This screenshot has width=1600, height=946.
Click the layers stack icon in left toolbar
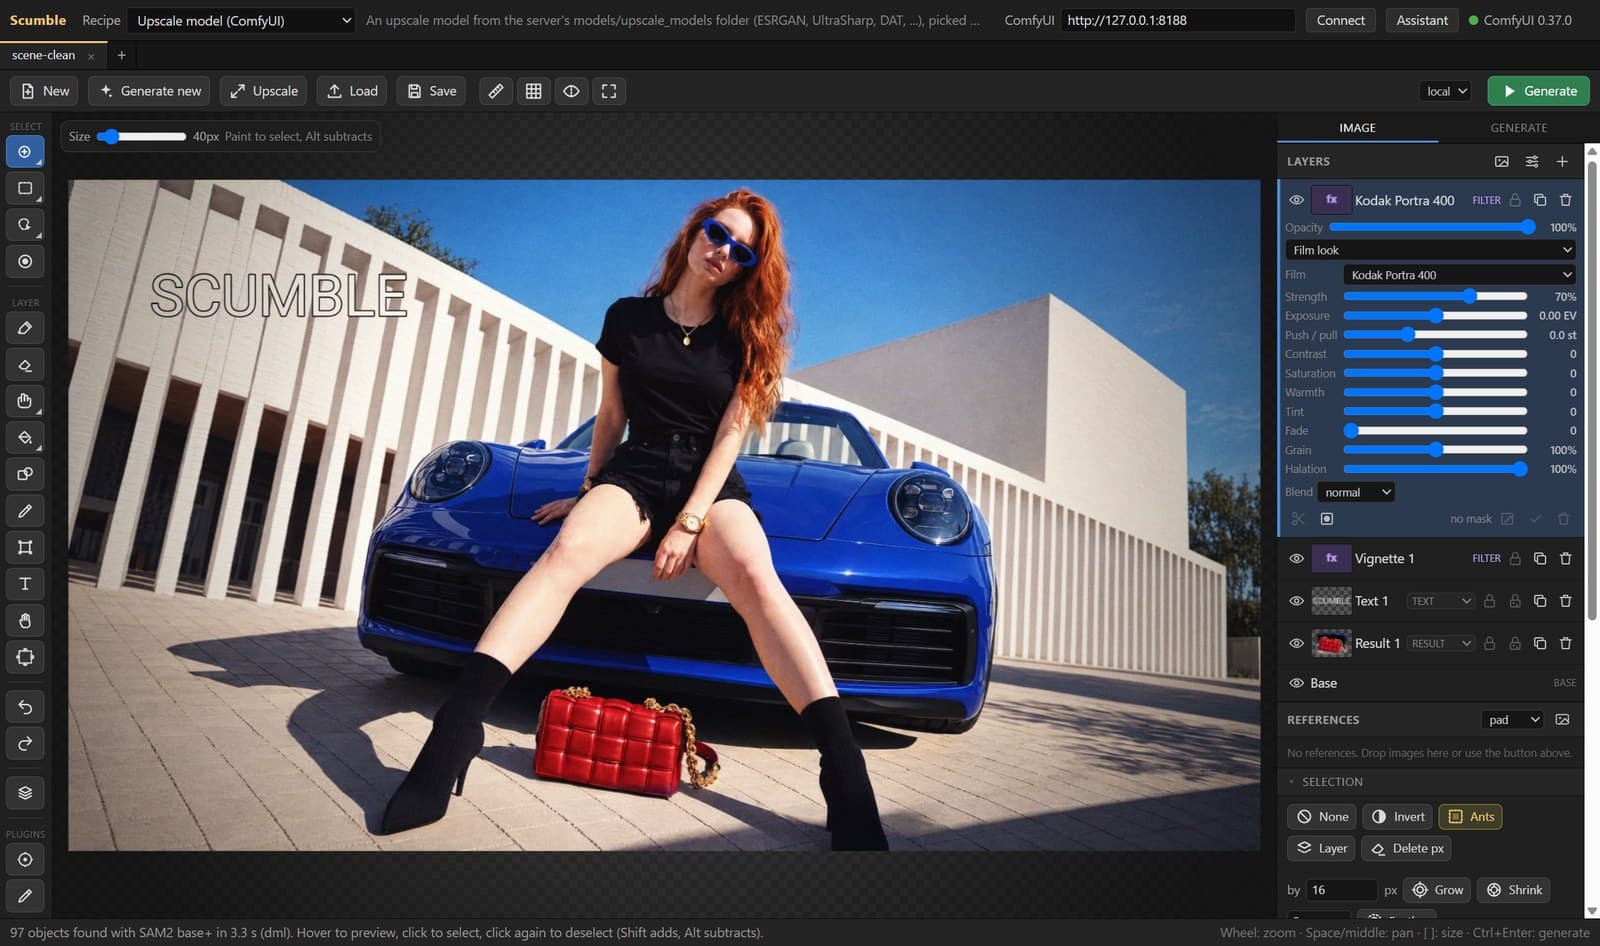pyautogui.click(x=25, y=793)
